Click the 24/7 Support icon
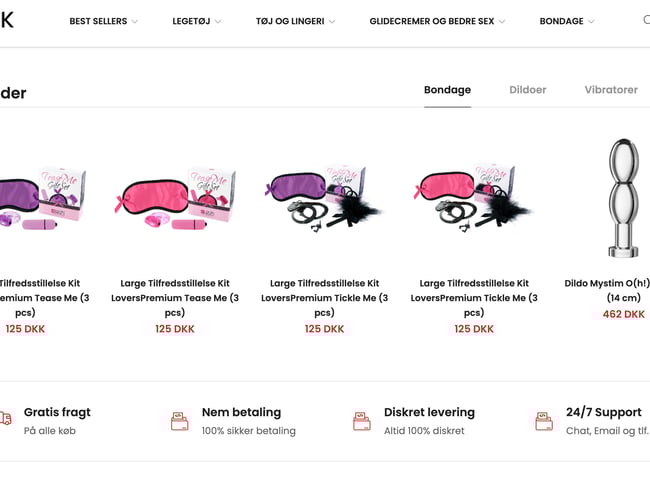This screenshot has width=650, height=500. tap(544, 421)
